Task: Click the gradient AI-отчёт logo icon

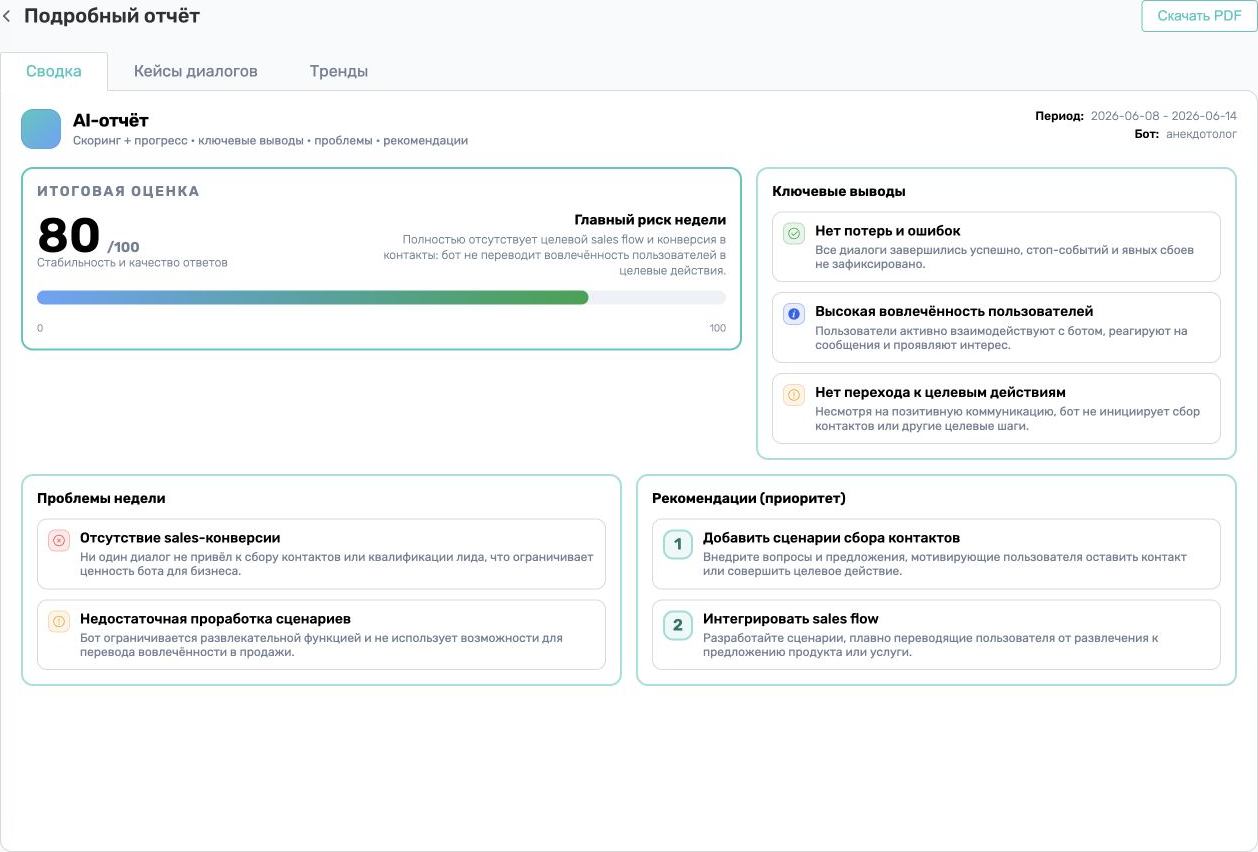Action: (x=41, y=129)
